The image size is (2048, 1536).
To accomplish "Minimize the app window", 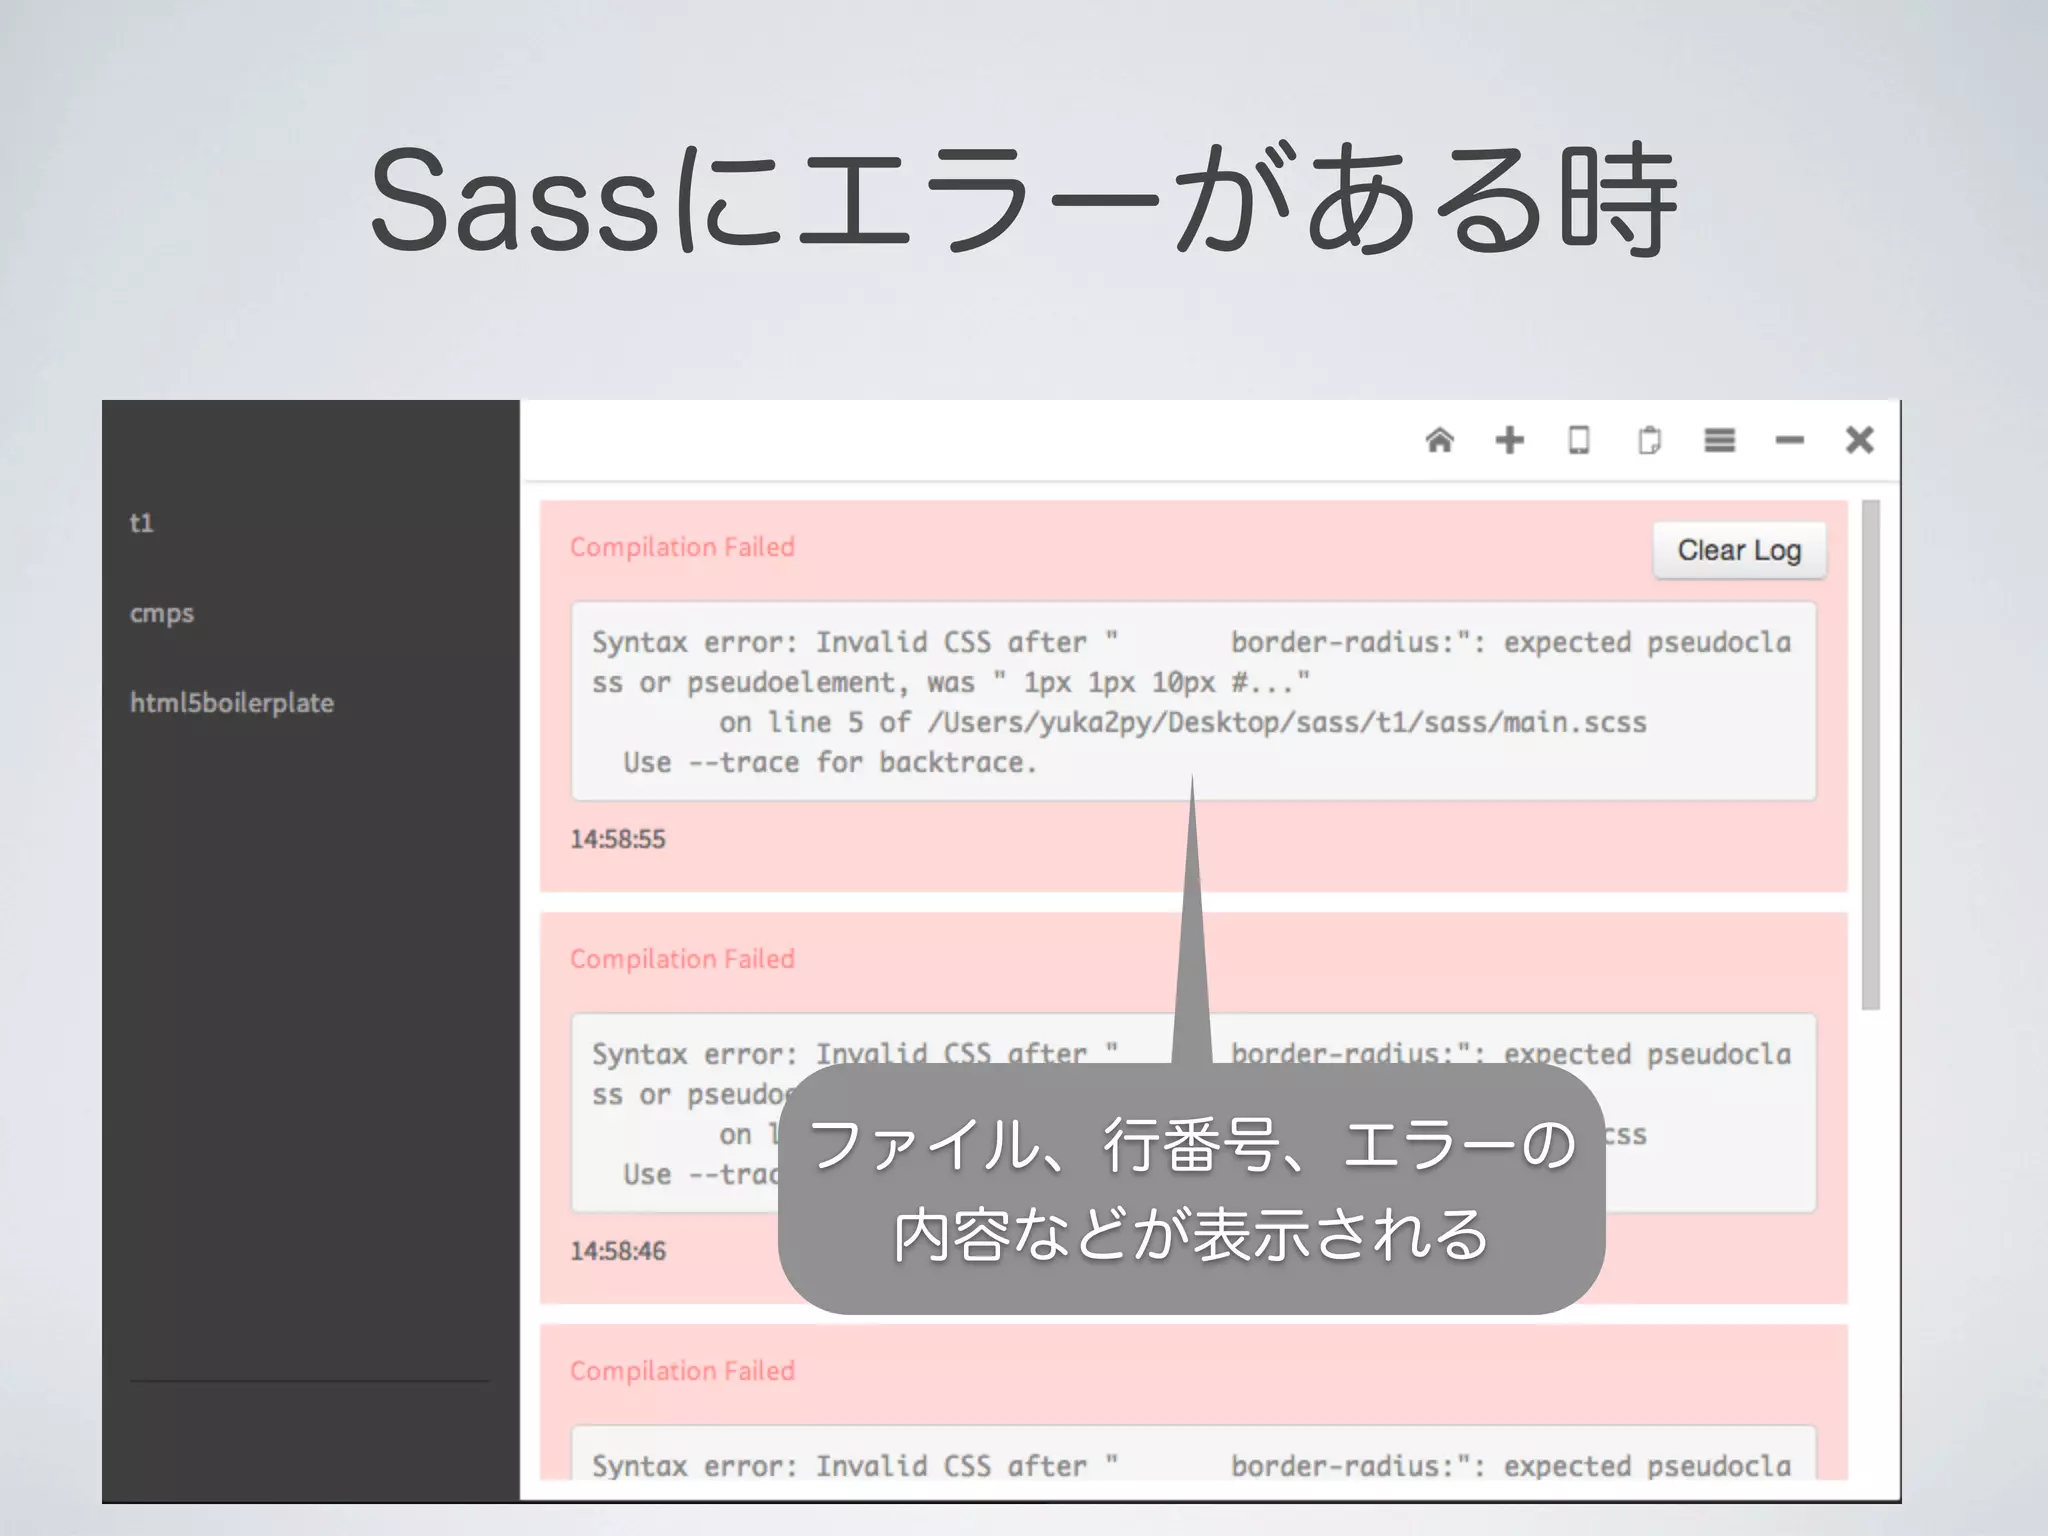I will click(x=1789, y=440).
